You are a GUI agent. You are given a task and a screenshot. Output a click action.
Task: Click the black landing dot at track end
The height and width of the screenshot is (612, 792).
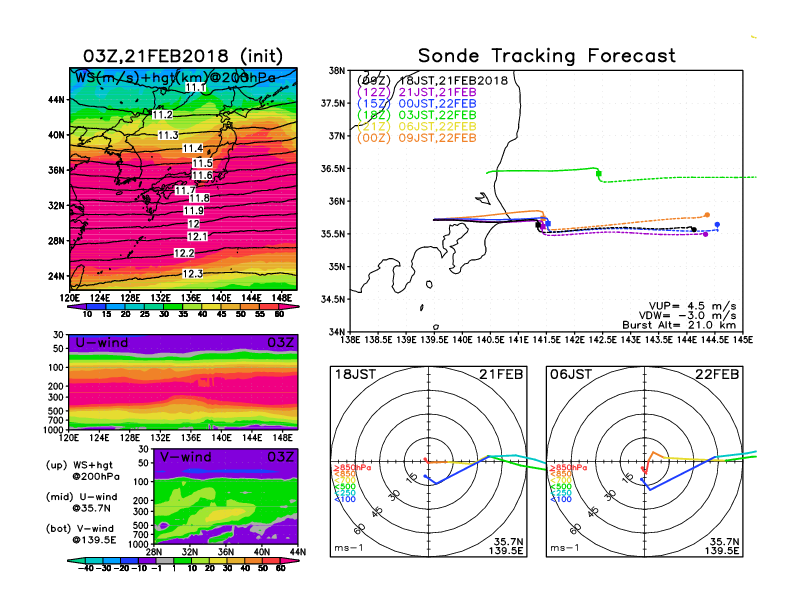694,229
